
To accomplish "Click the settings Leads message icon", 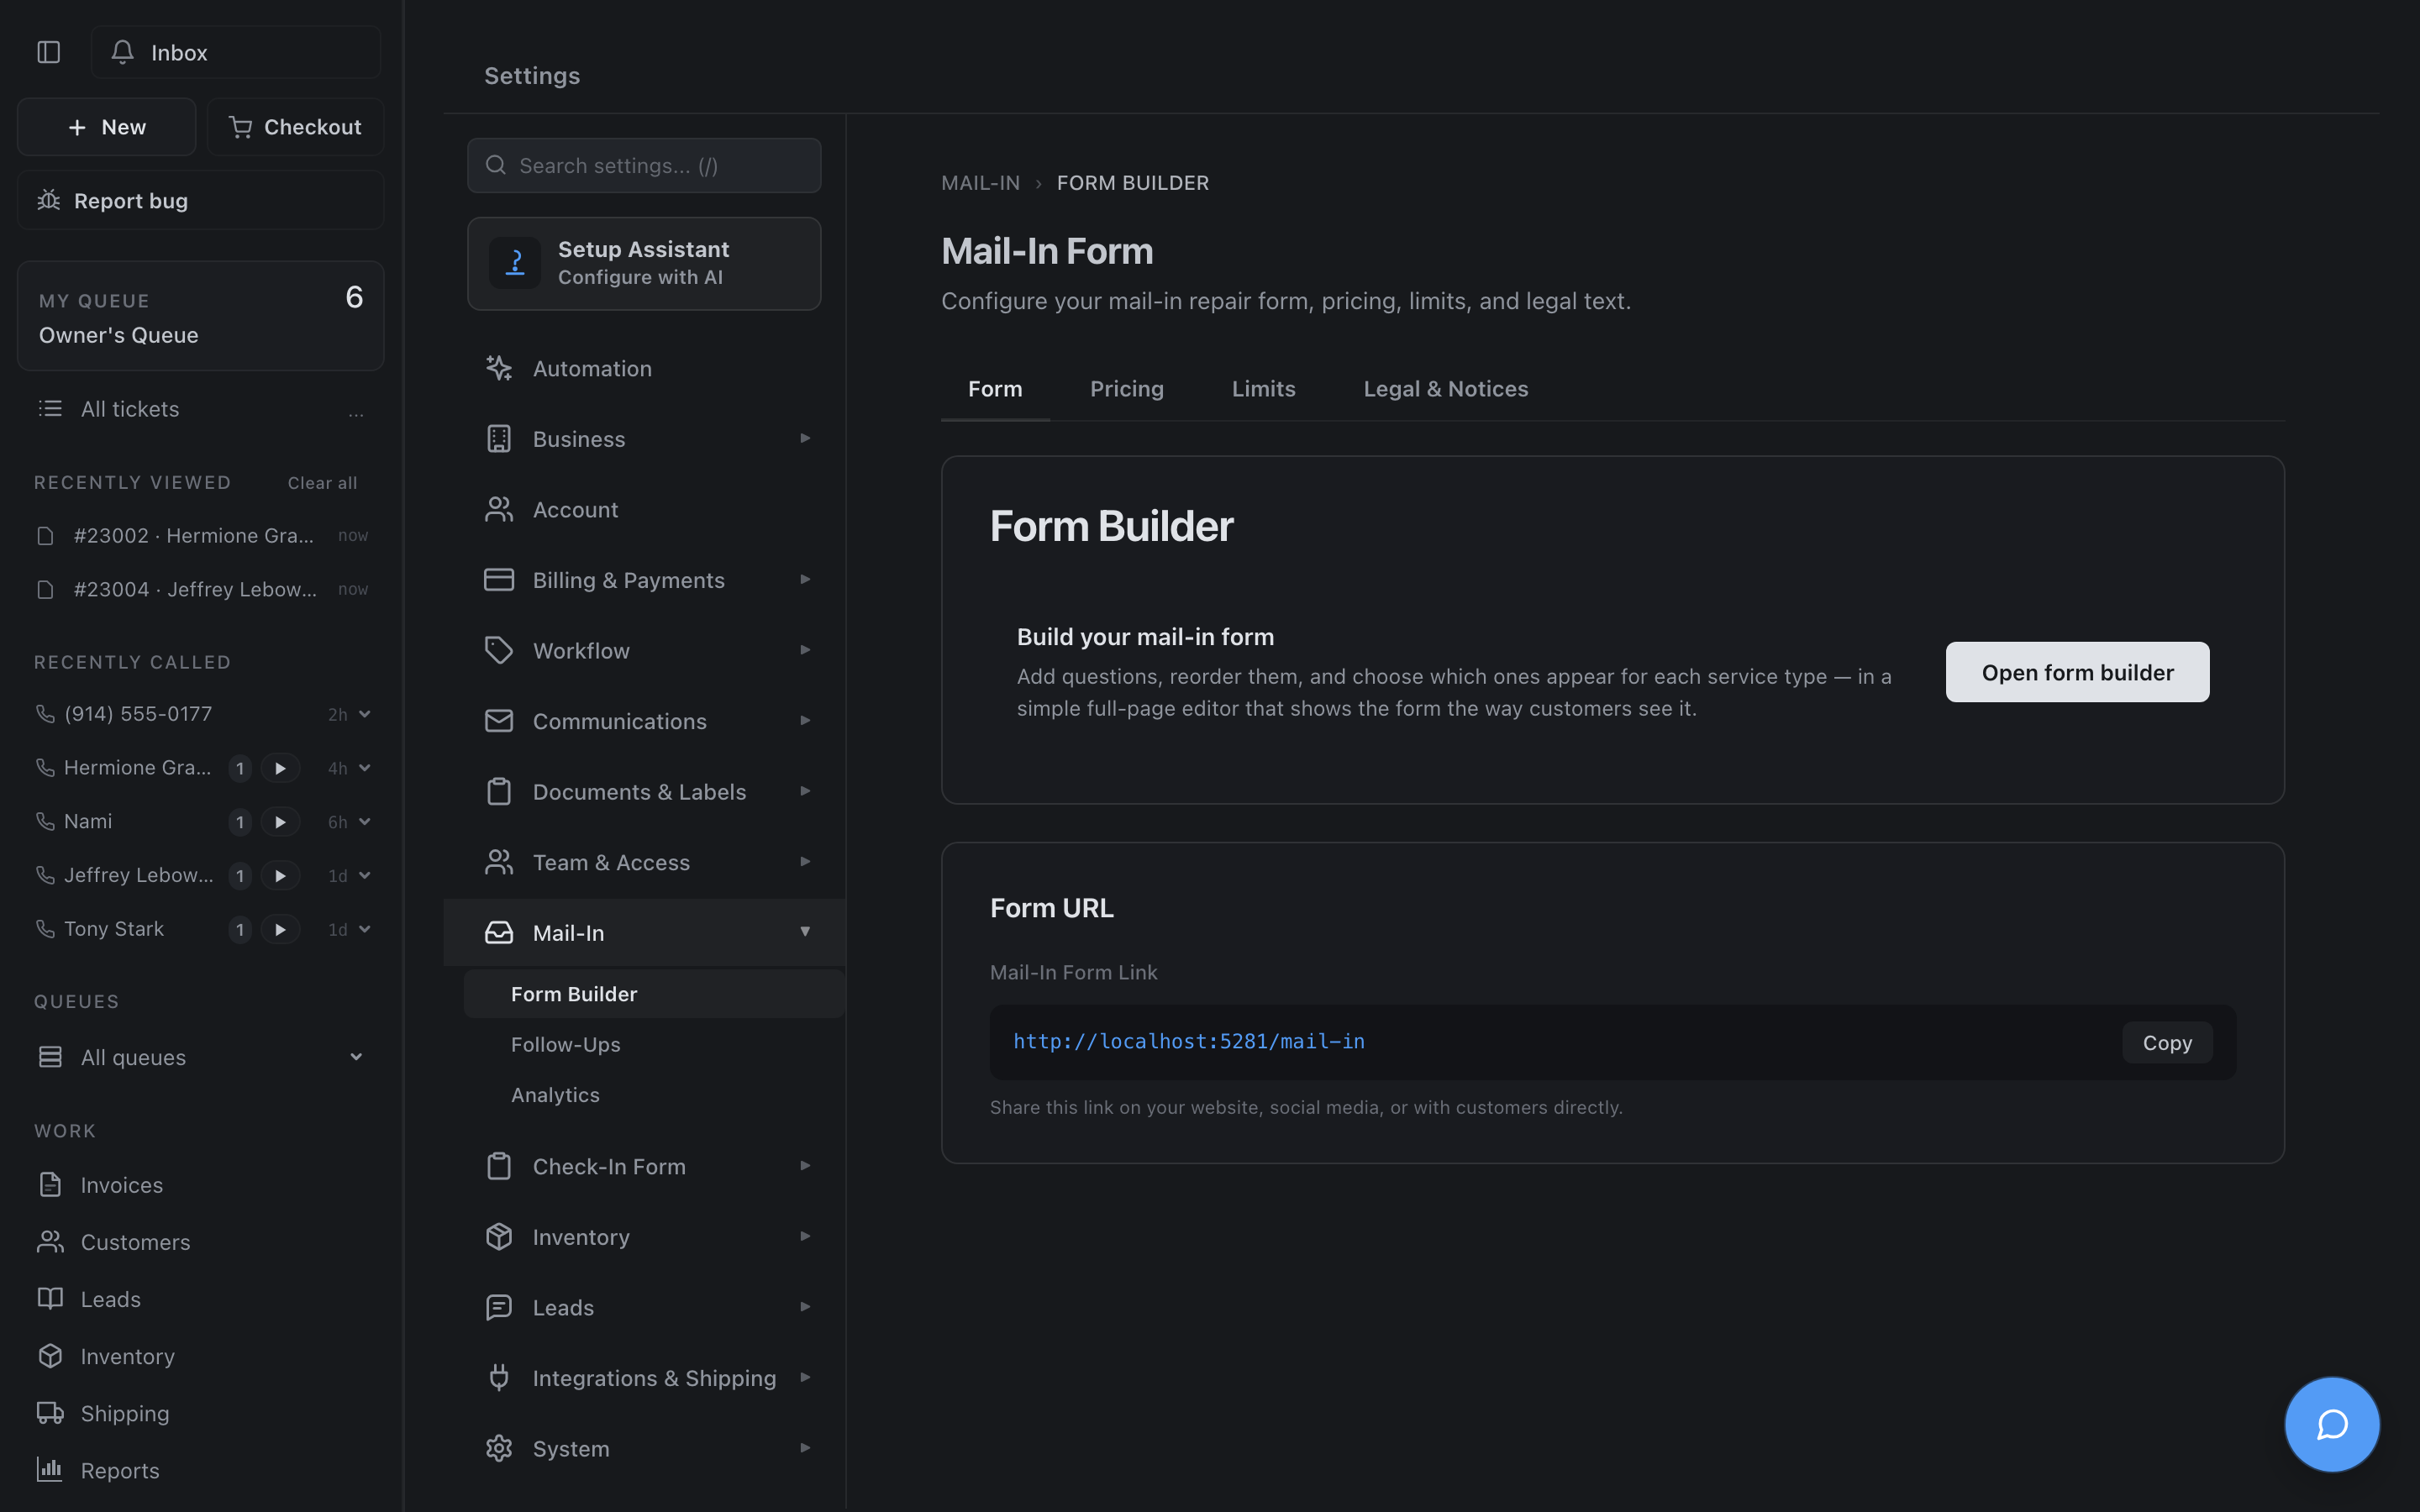I will coord(499,1307).
